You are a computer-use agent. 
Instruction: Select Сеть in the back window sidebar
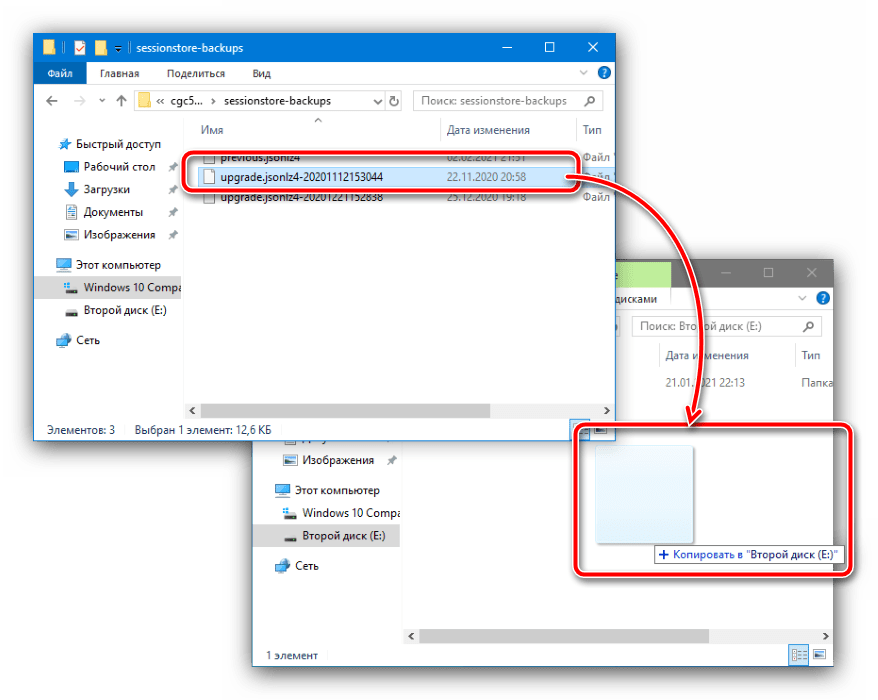click(307, 565)
